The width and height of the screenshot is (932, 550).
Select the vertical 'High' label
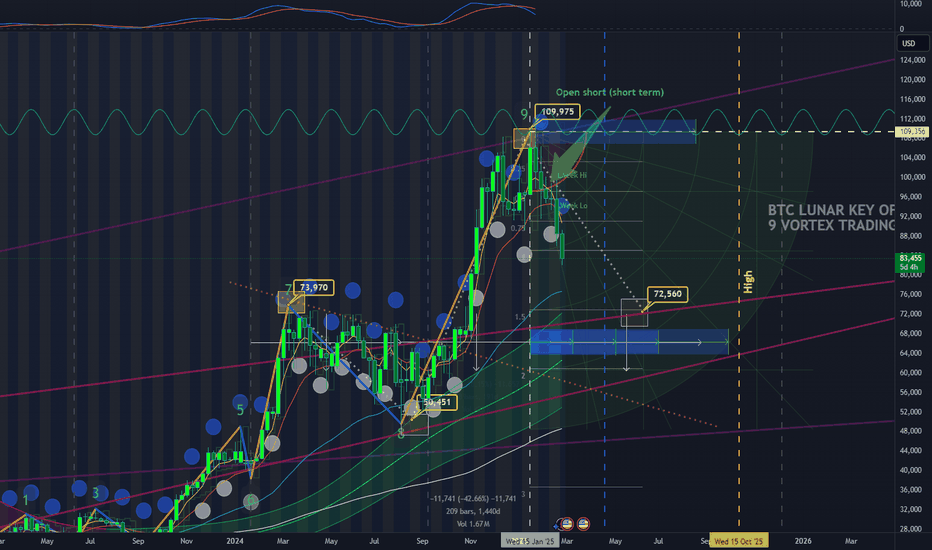[x=748, y=282]
